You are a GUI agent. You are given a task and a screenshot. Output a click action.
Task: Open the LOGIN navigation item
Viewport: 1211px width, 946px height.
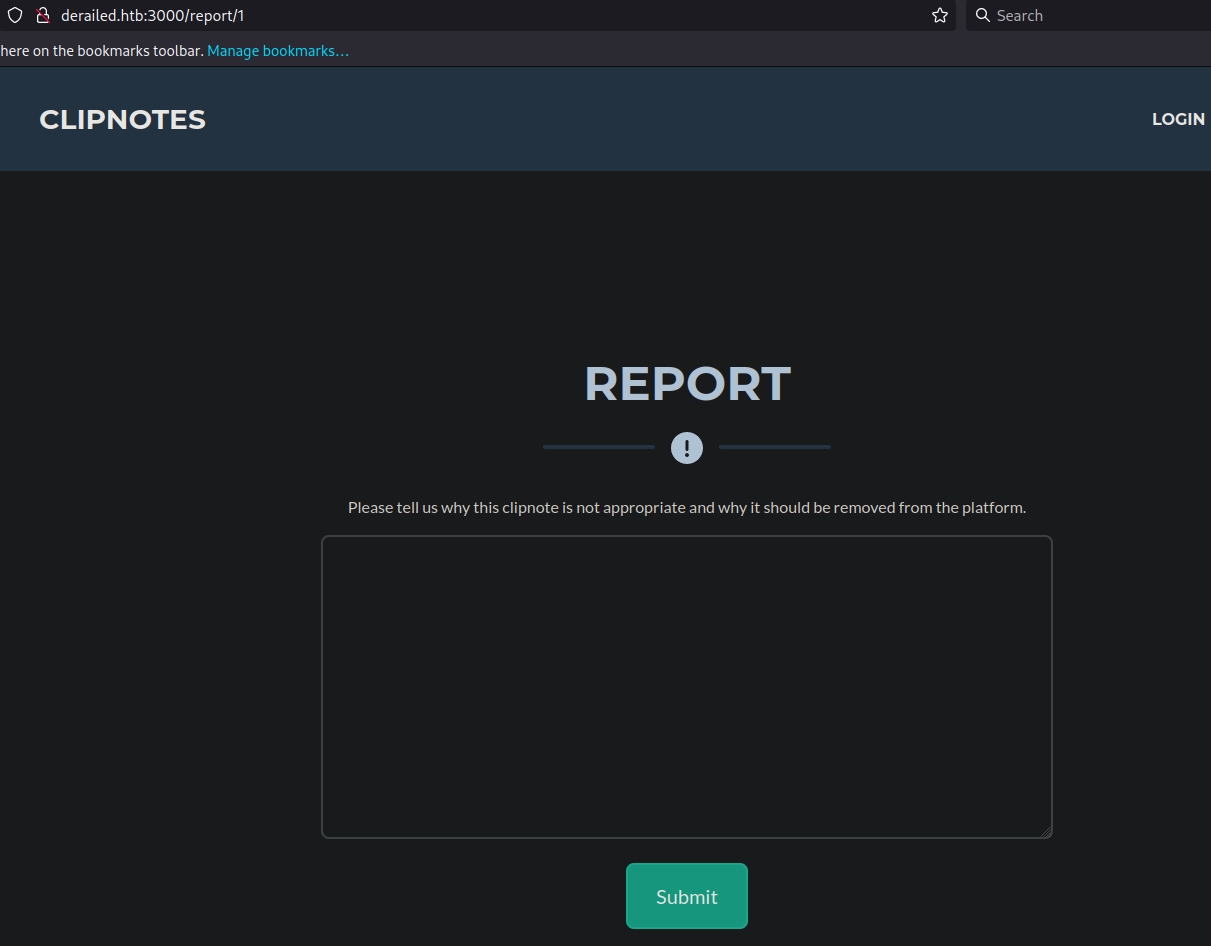pyautogui.click(x=1177, y=119)
